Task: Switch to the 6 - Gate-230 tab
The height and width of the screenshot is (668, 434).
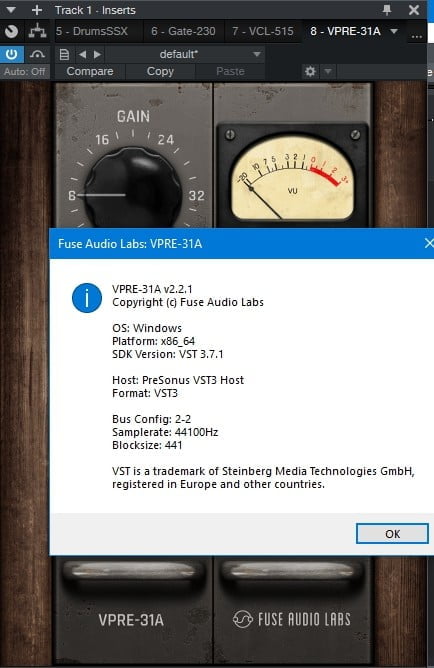Action: (183, 31)
